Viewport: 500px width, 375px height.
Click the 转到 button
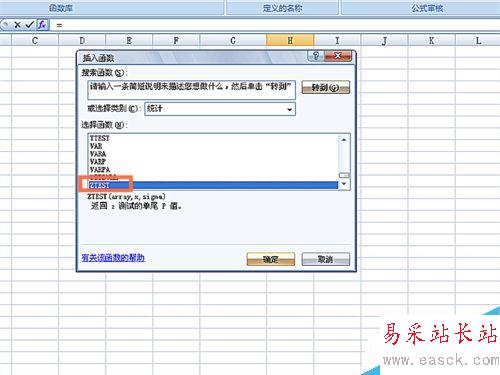pyautogui.click(x=326, y=88)
